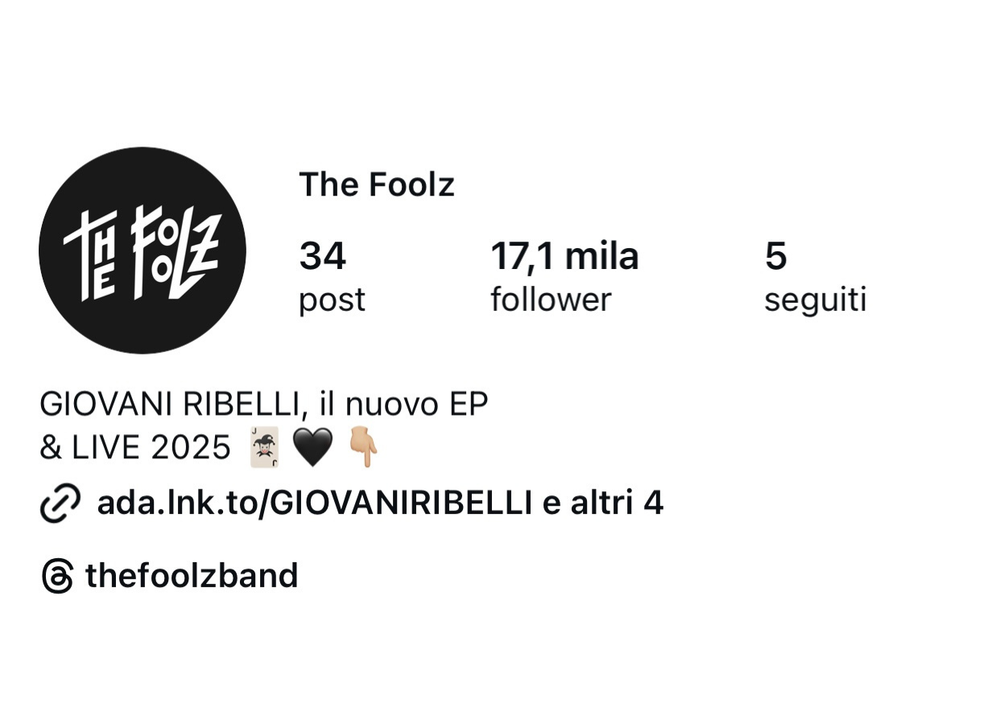
Task: Click the '17,1 mila' count number
Action: click(564, 256)
